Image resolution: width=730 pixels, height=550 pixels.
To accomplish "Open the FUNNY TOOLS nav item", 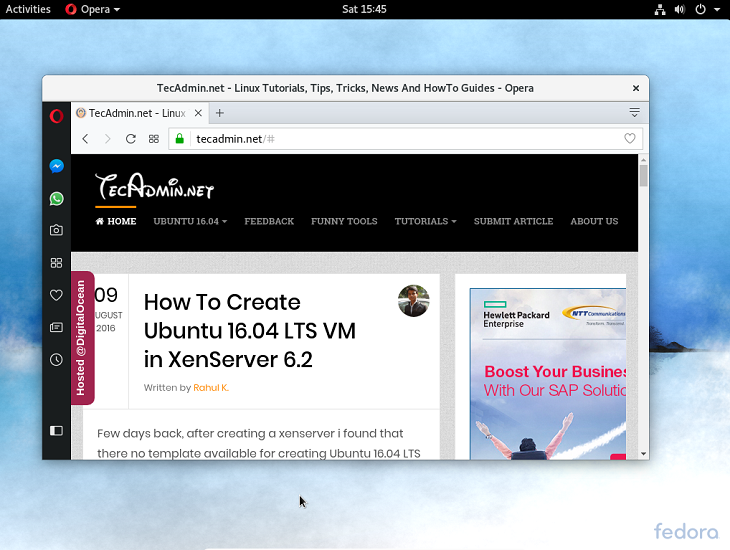I will click(x=344, y=221).
